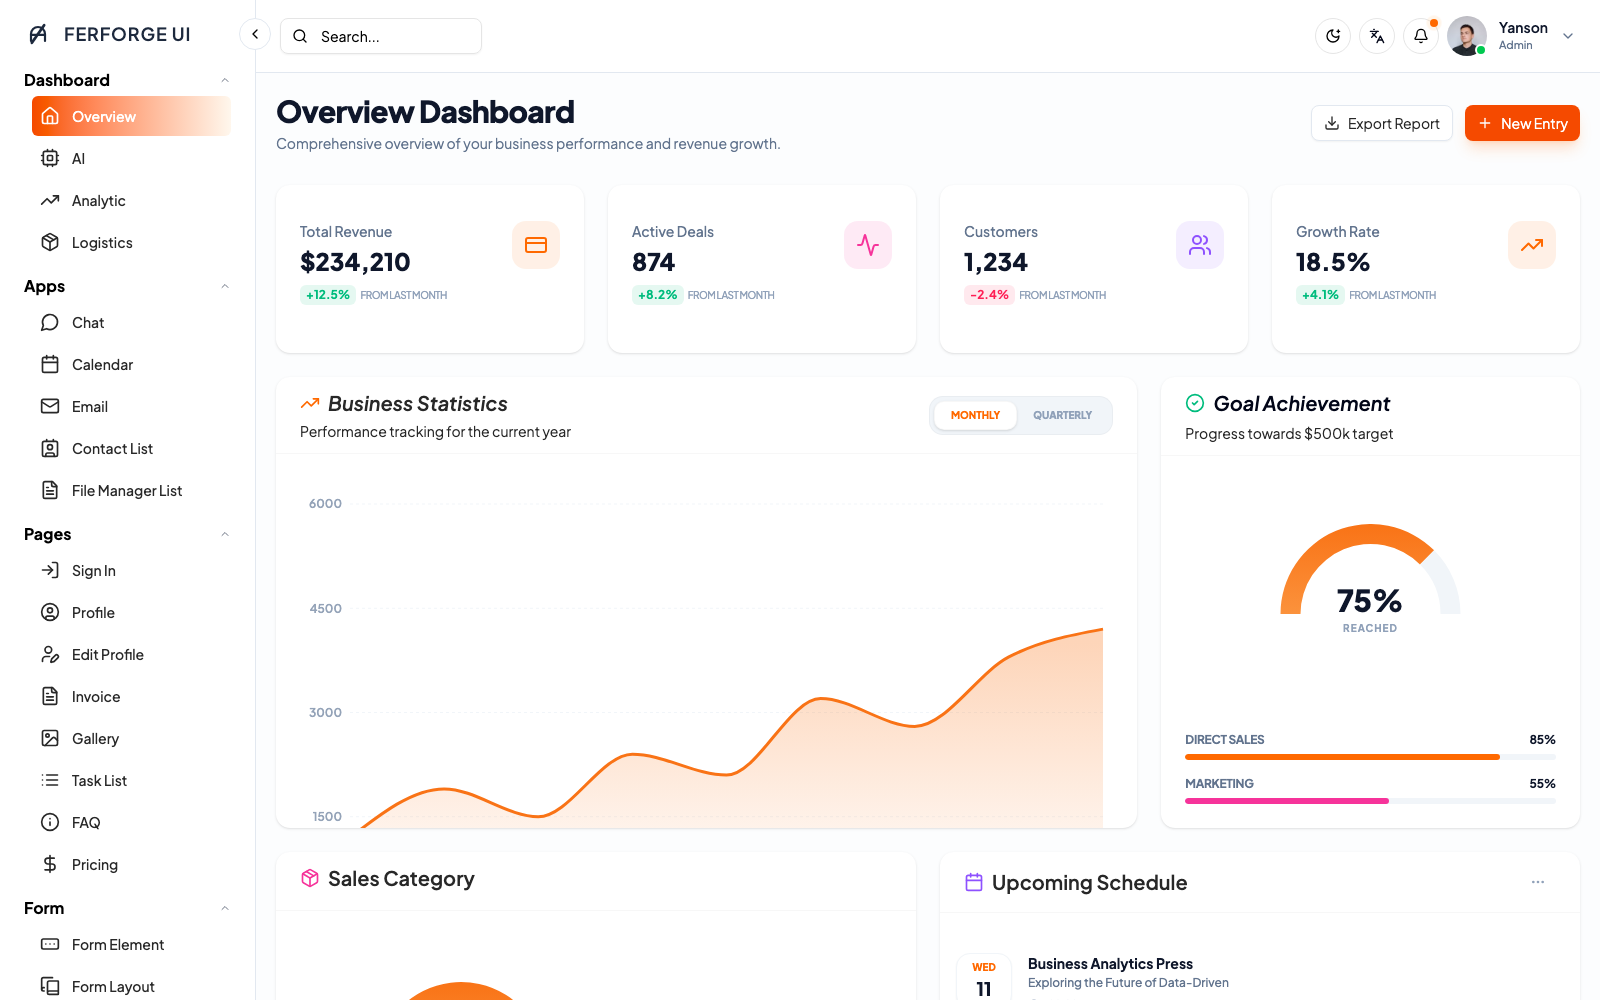Click the Export Report button

pyautogui.click(x=1382, y=123)
